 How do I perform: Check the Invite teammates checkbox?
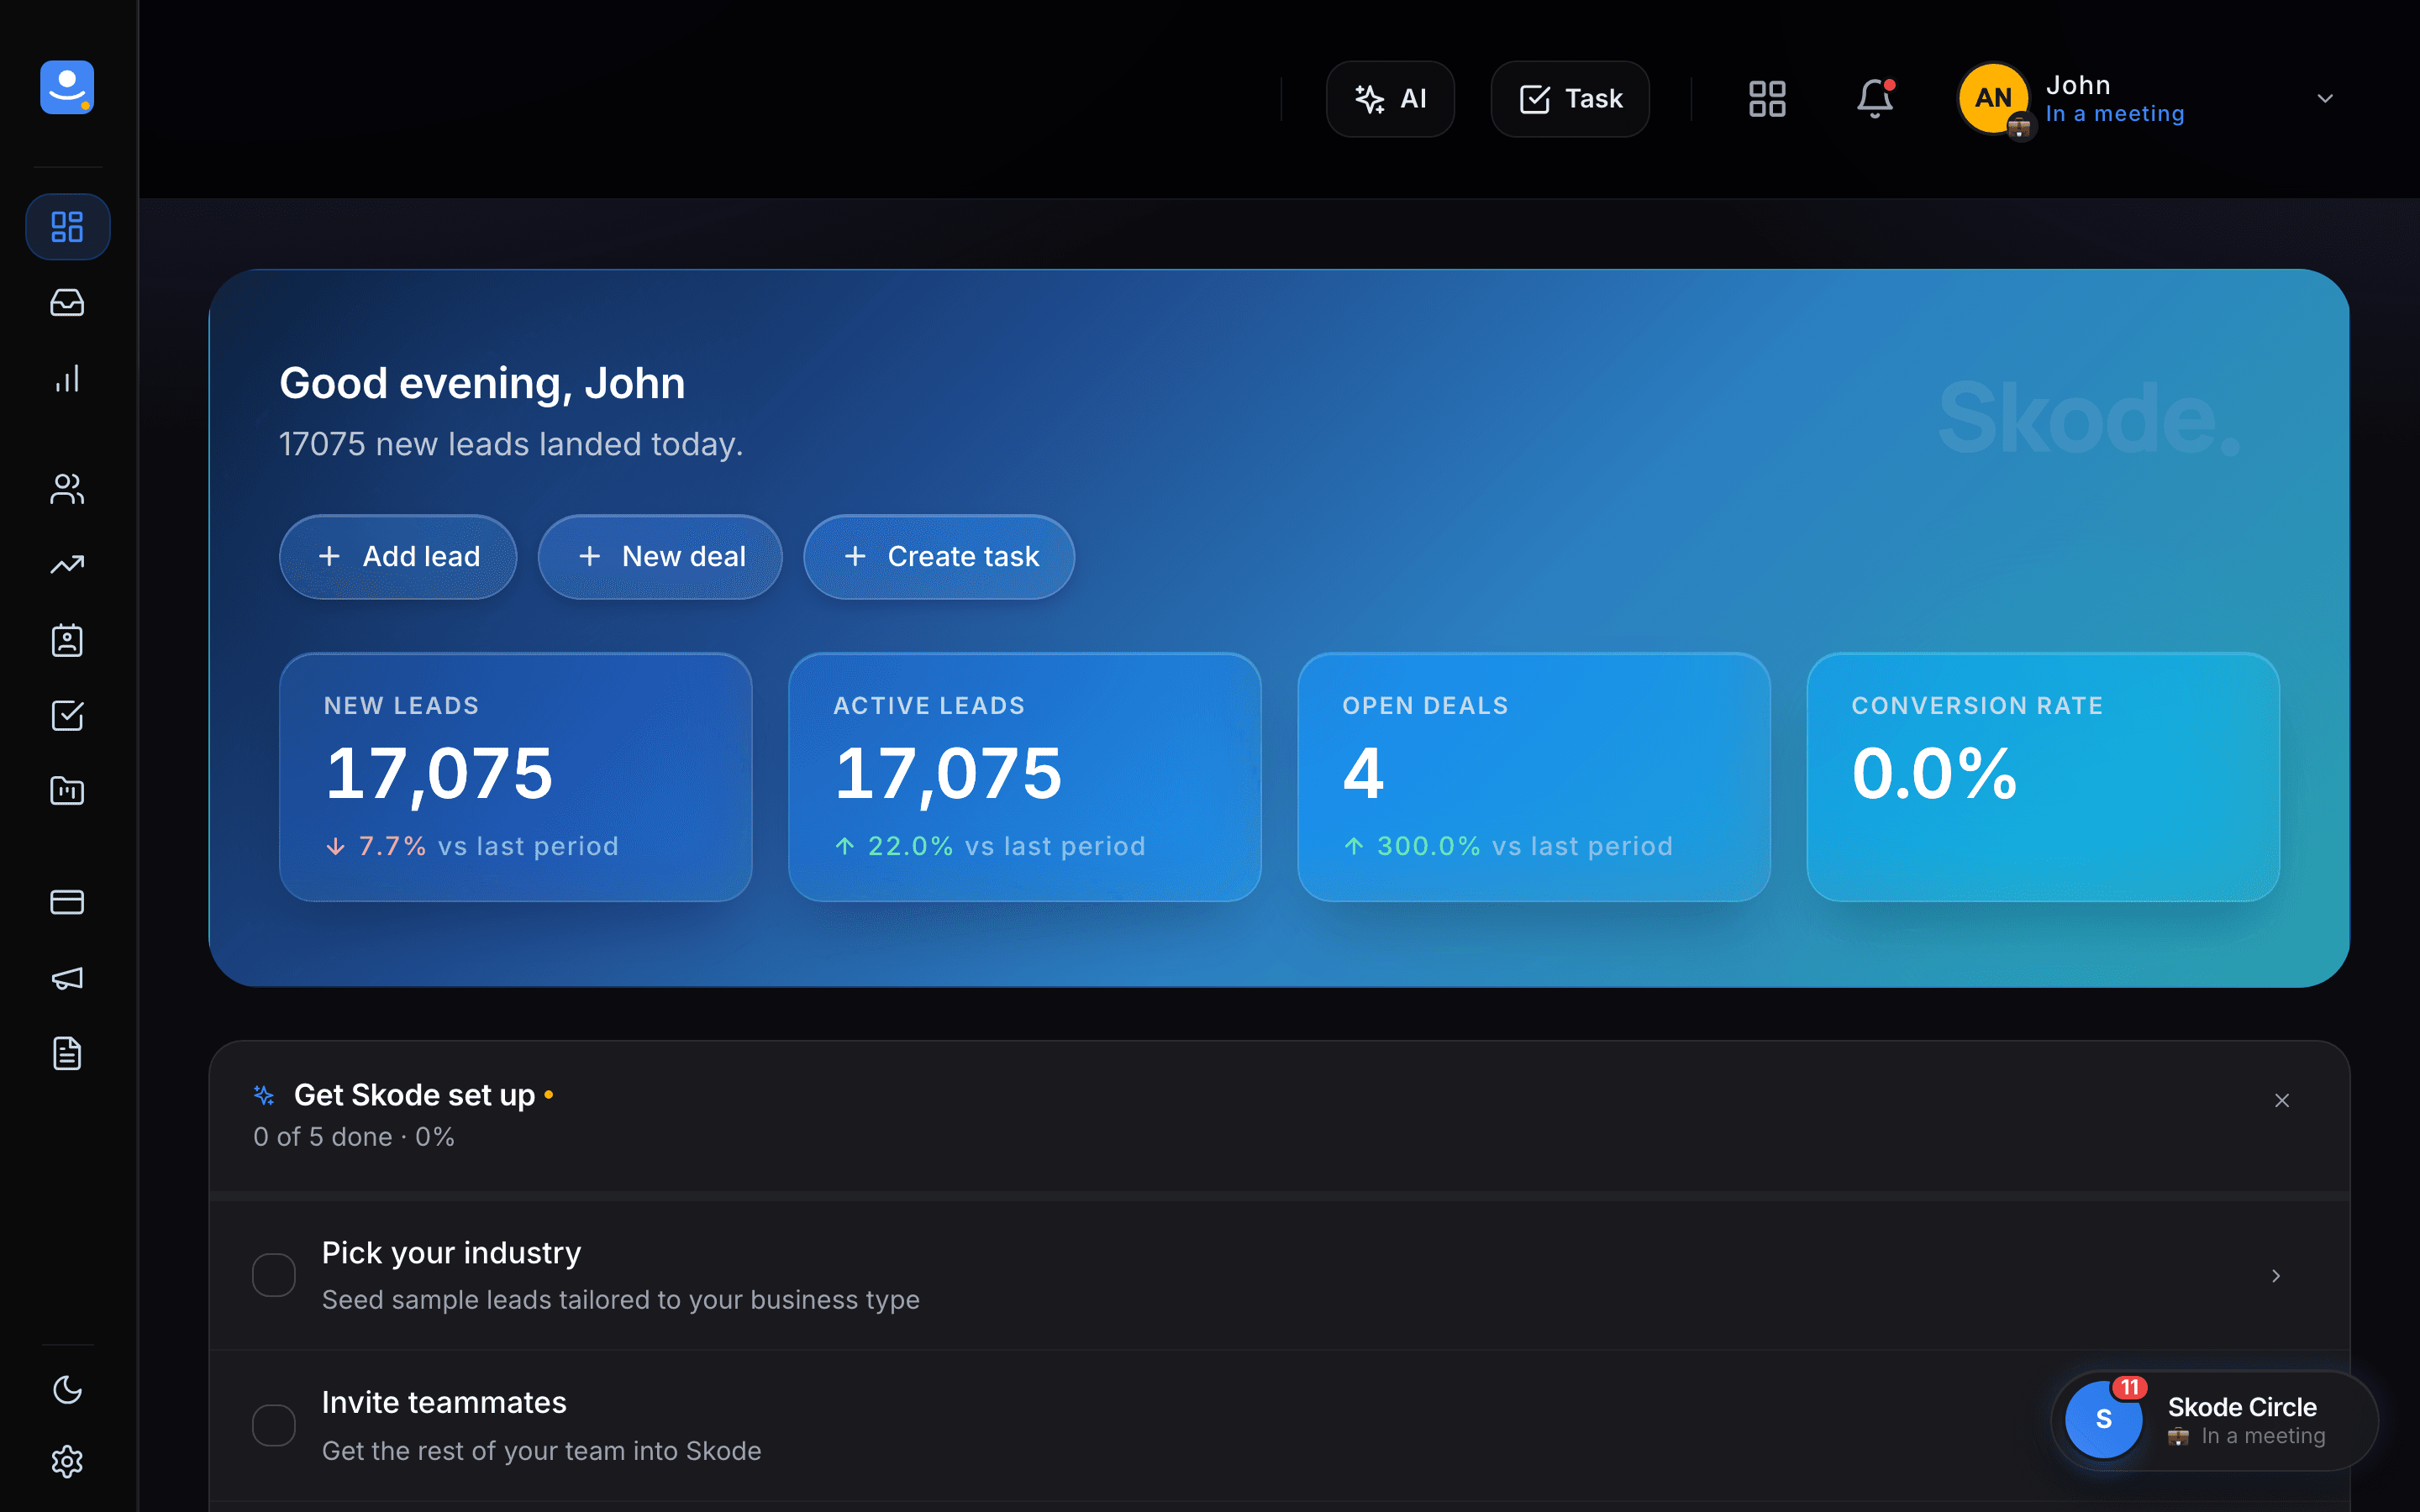pos(273,1425)
